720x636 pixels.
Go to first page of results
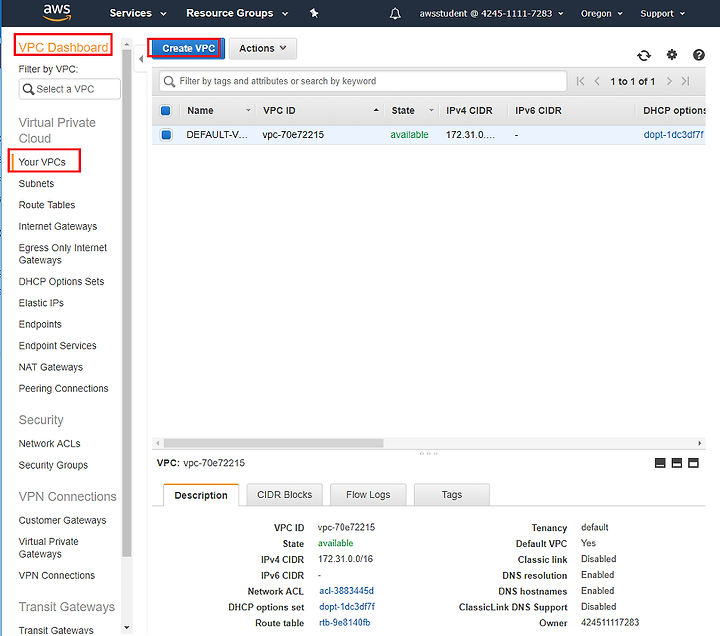[x=580, y=81]
